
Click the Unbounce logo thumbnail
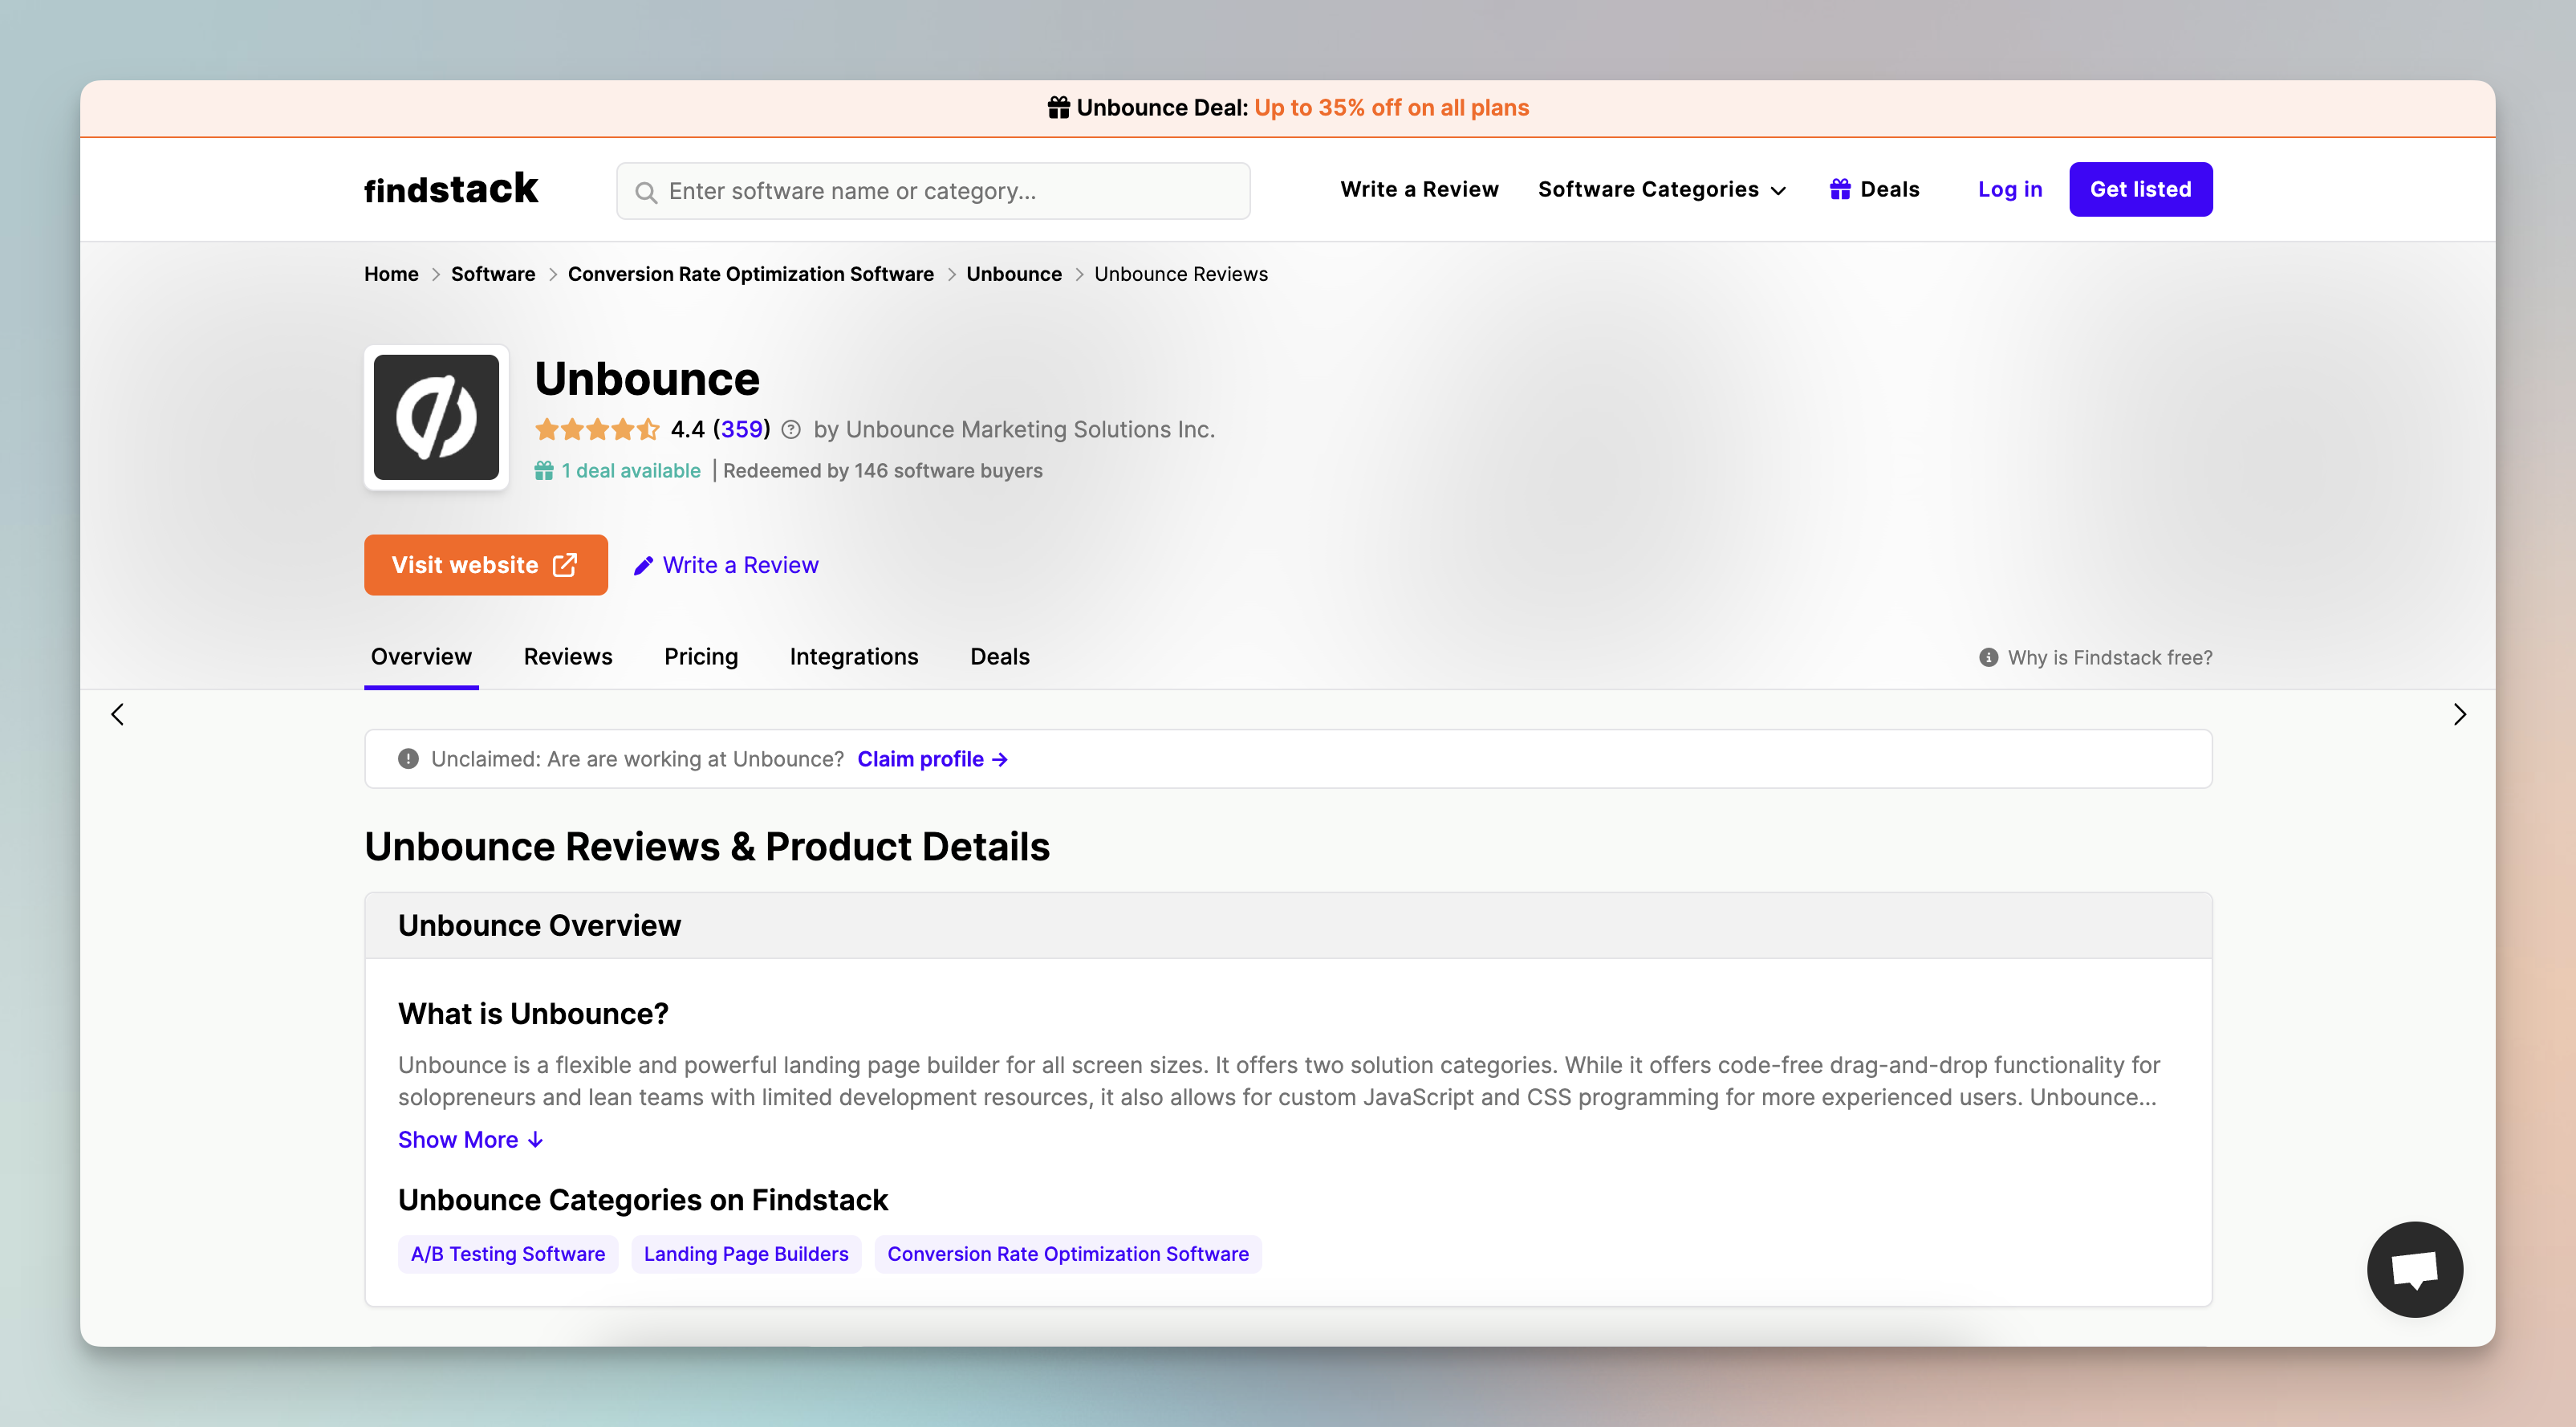pyautogui.click(x=436, y=417)
